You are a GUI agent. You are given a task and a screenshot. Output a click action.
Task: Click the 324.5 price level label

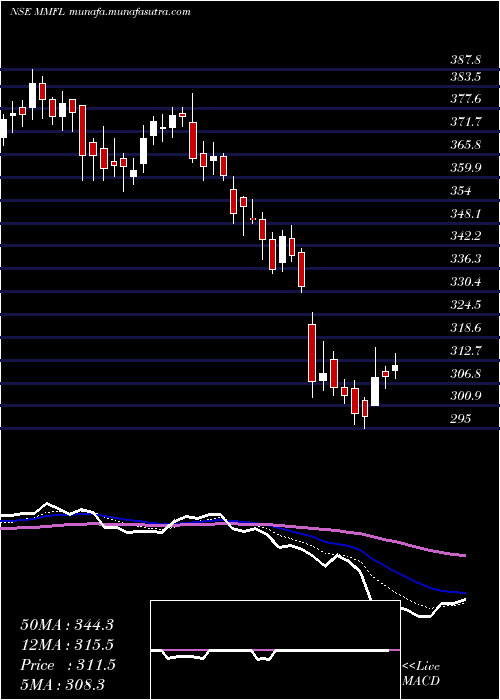click(464, 305)
